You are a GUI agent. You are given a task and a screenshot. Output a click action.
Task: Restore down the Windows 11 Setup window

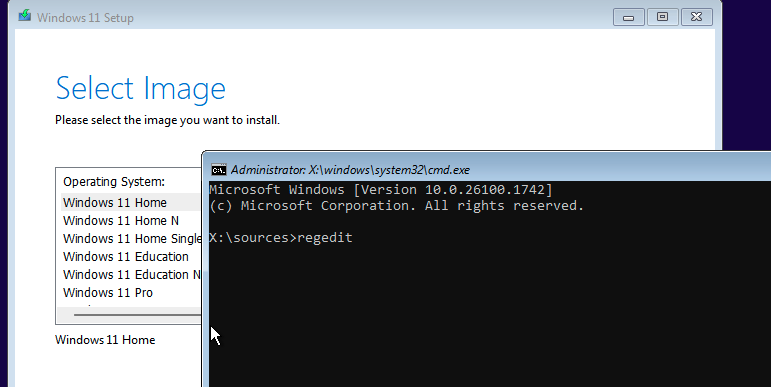pyautogui.click(x=662, y=17)
